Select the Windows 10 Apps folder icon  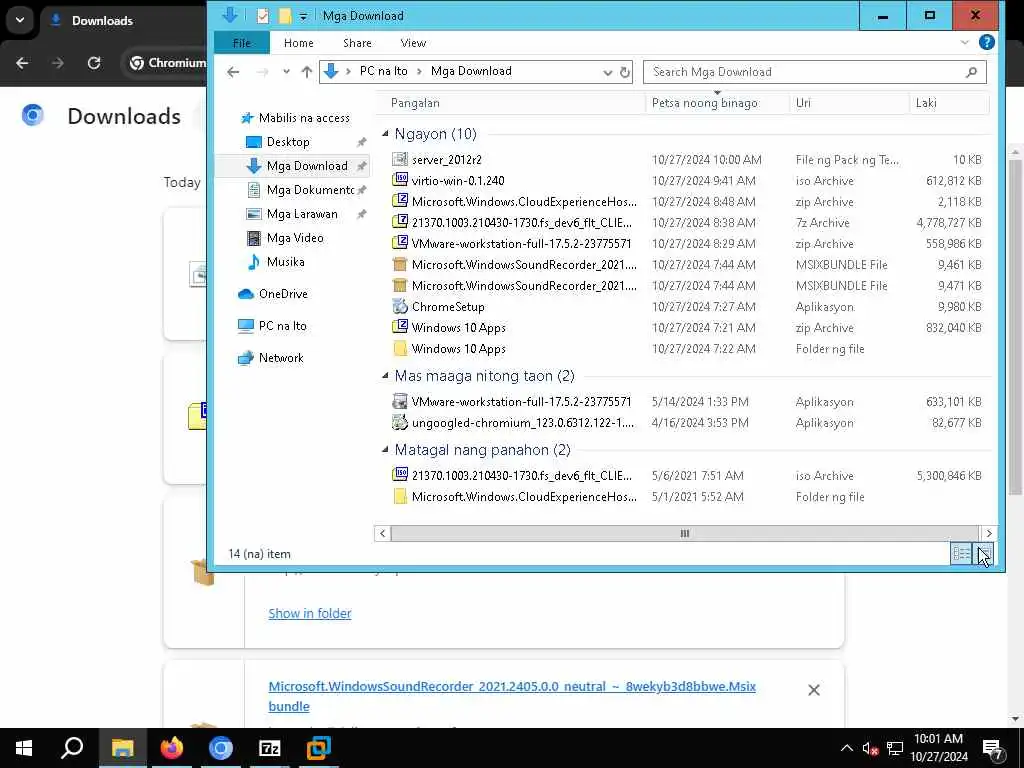point(400,348)
